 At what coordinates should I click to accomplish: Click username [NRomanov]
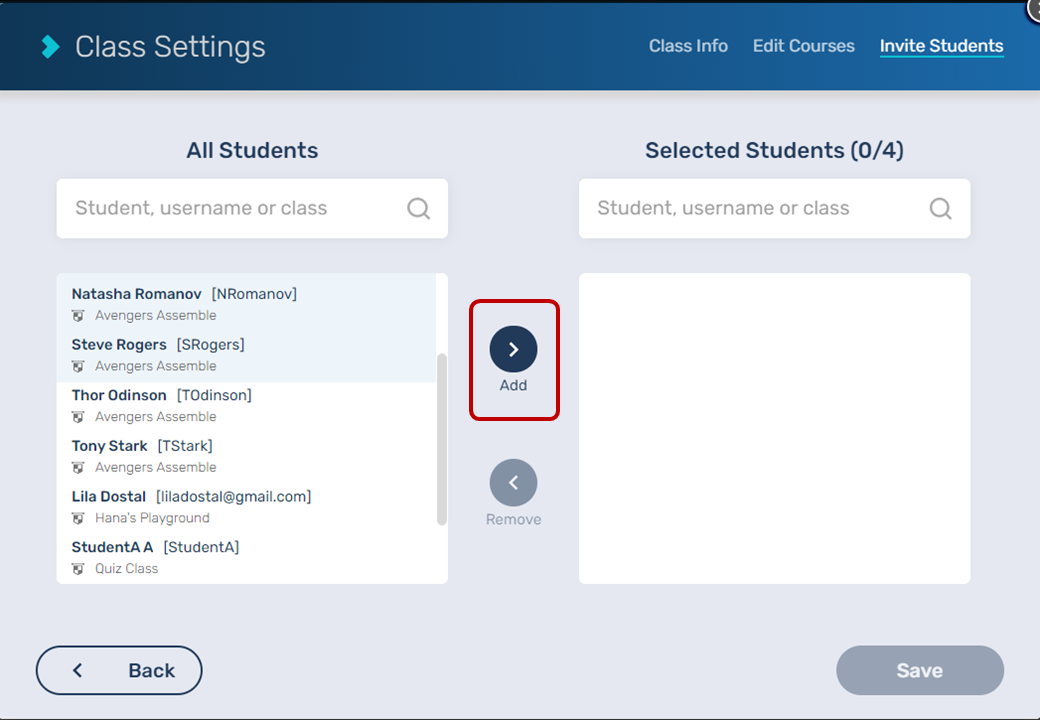click(254, 294)
